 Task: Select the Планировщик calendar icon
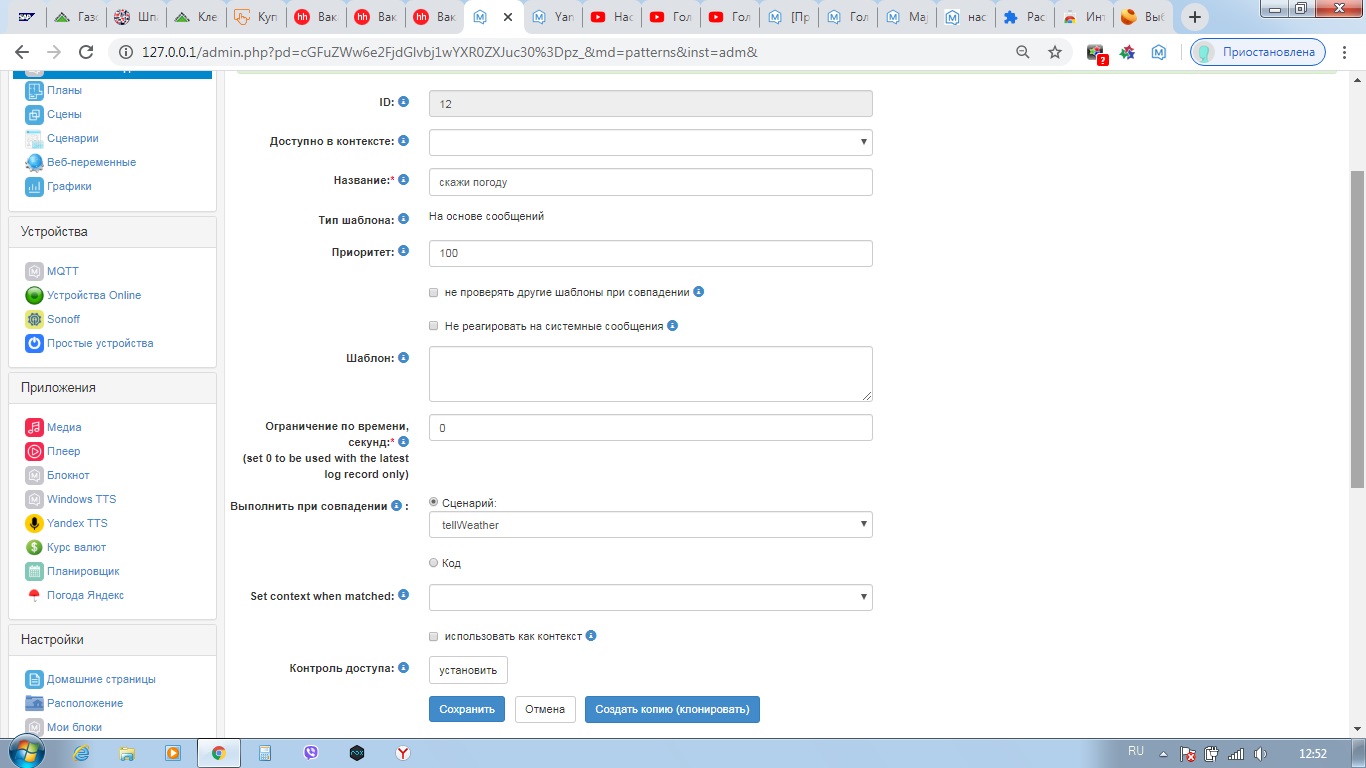click(x=34, y=571)
